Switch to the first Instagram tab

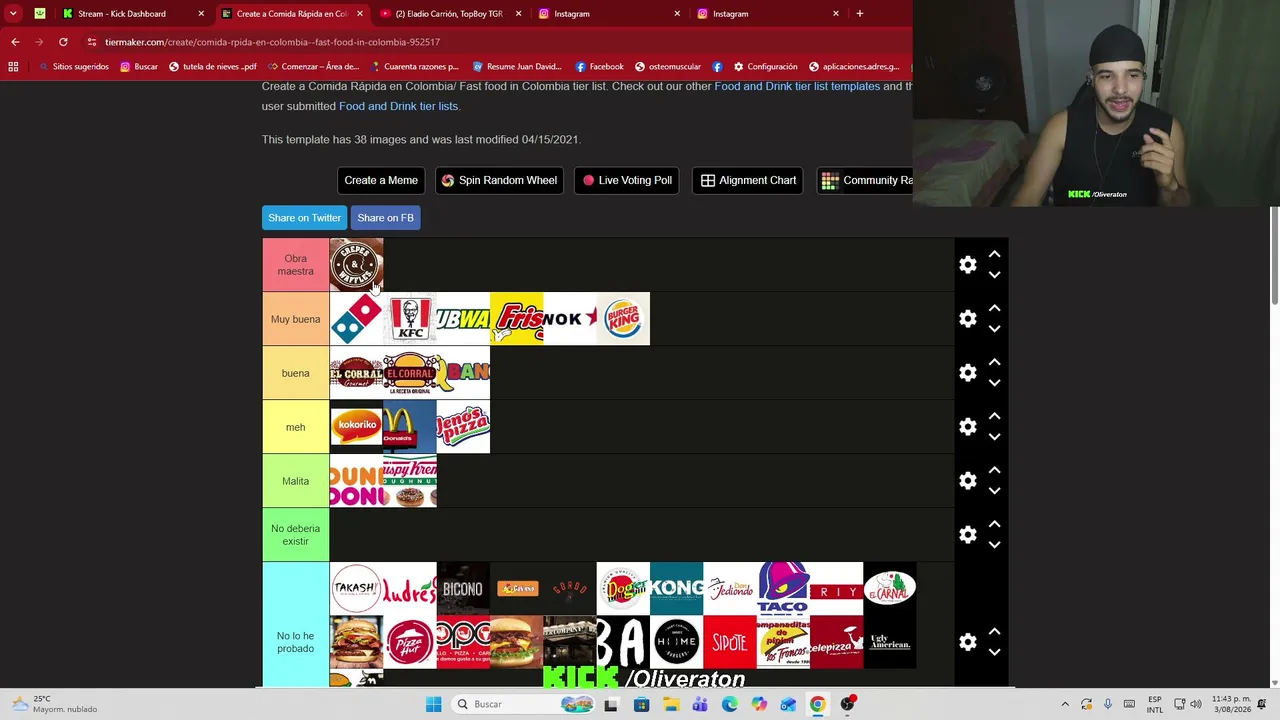(x=609, y=14)
